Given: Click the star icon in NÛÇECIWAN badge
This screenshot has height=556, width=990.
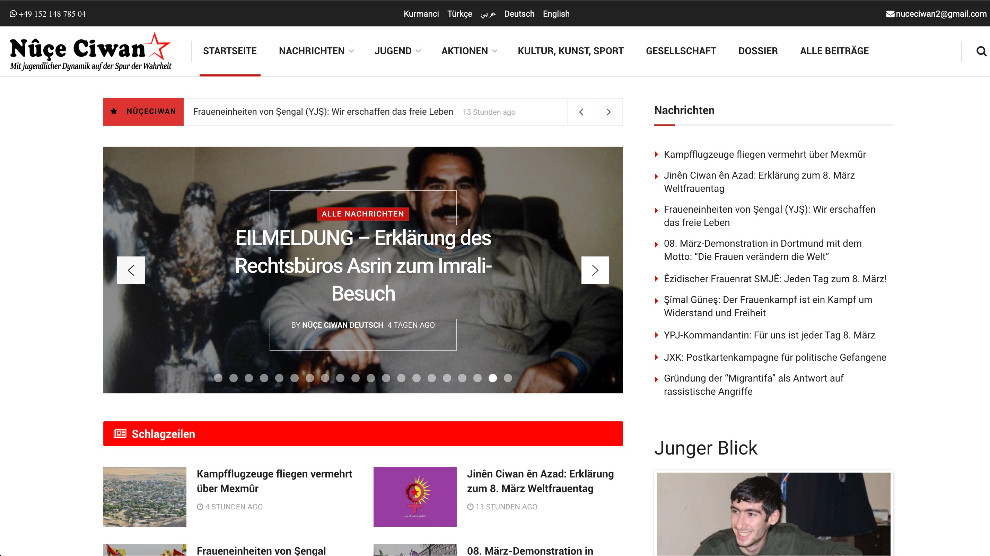Looking at the screenshot, I should [114, 112].
